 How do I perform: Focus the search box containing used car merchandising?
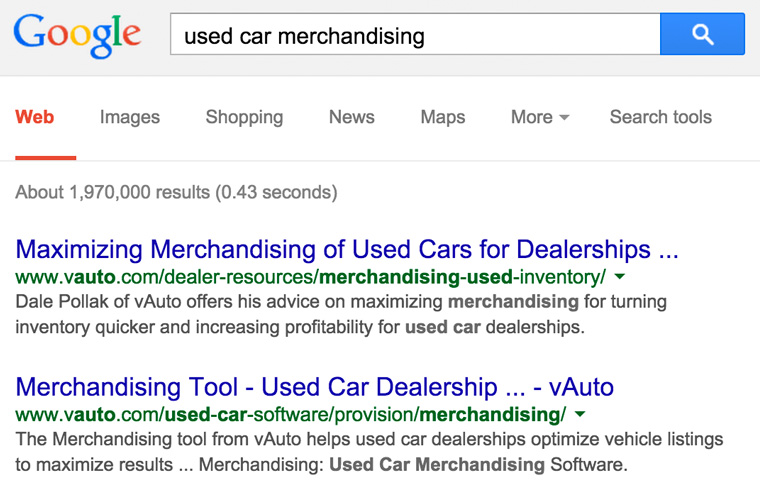[x=415, y=34]
